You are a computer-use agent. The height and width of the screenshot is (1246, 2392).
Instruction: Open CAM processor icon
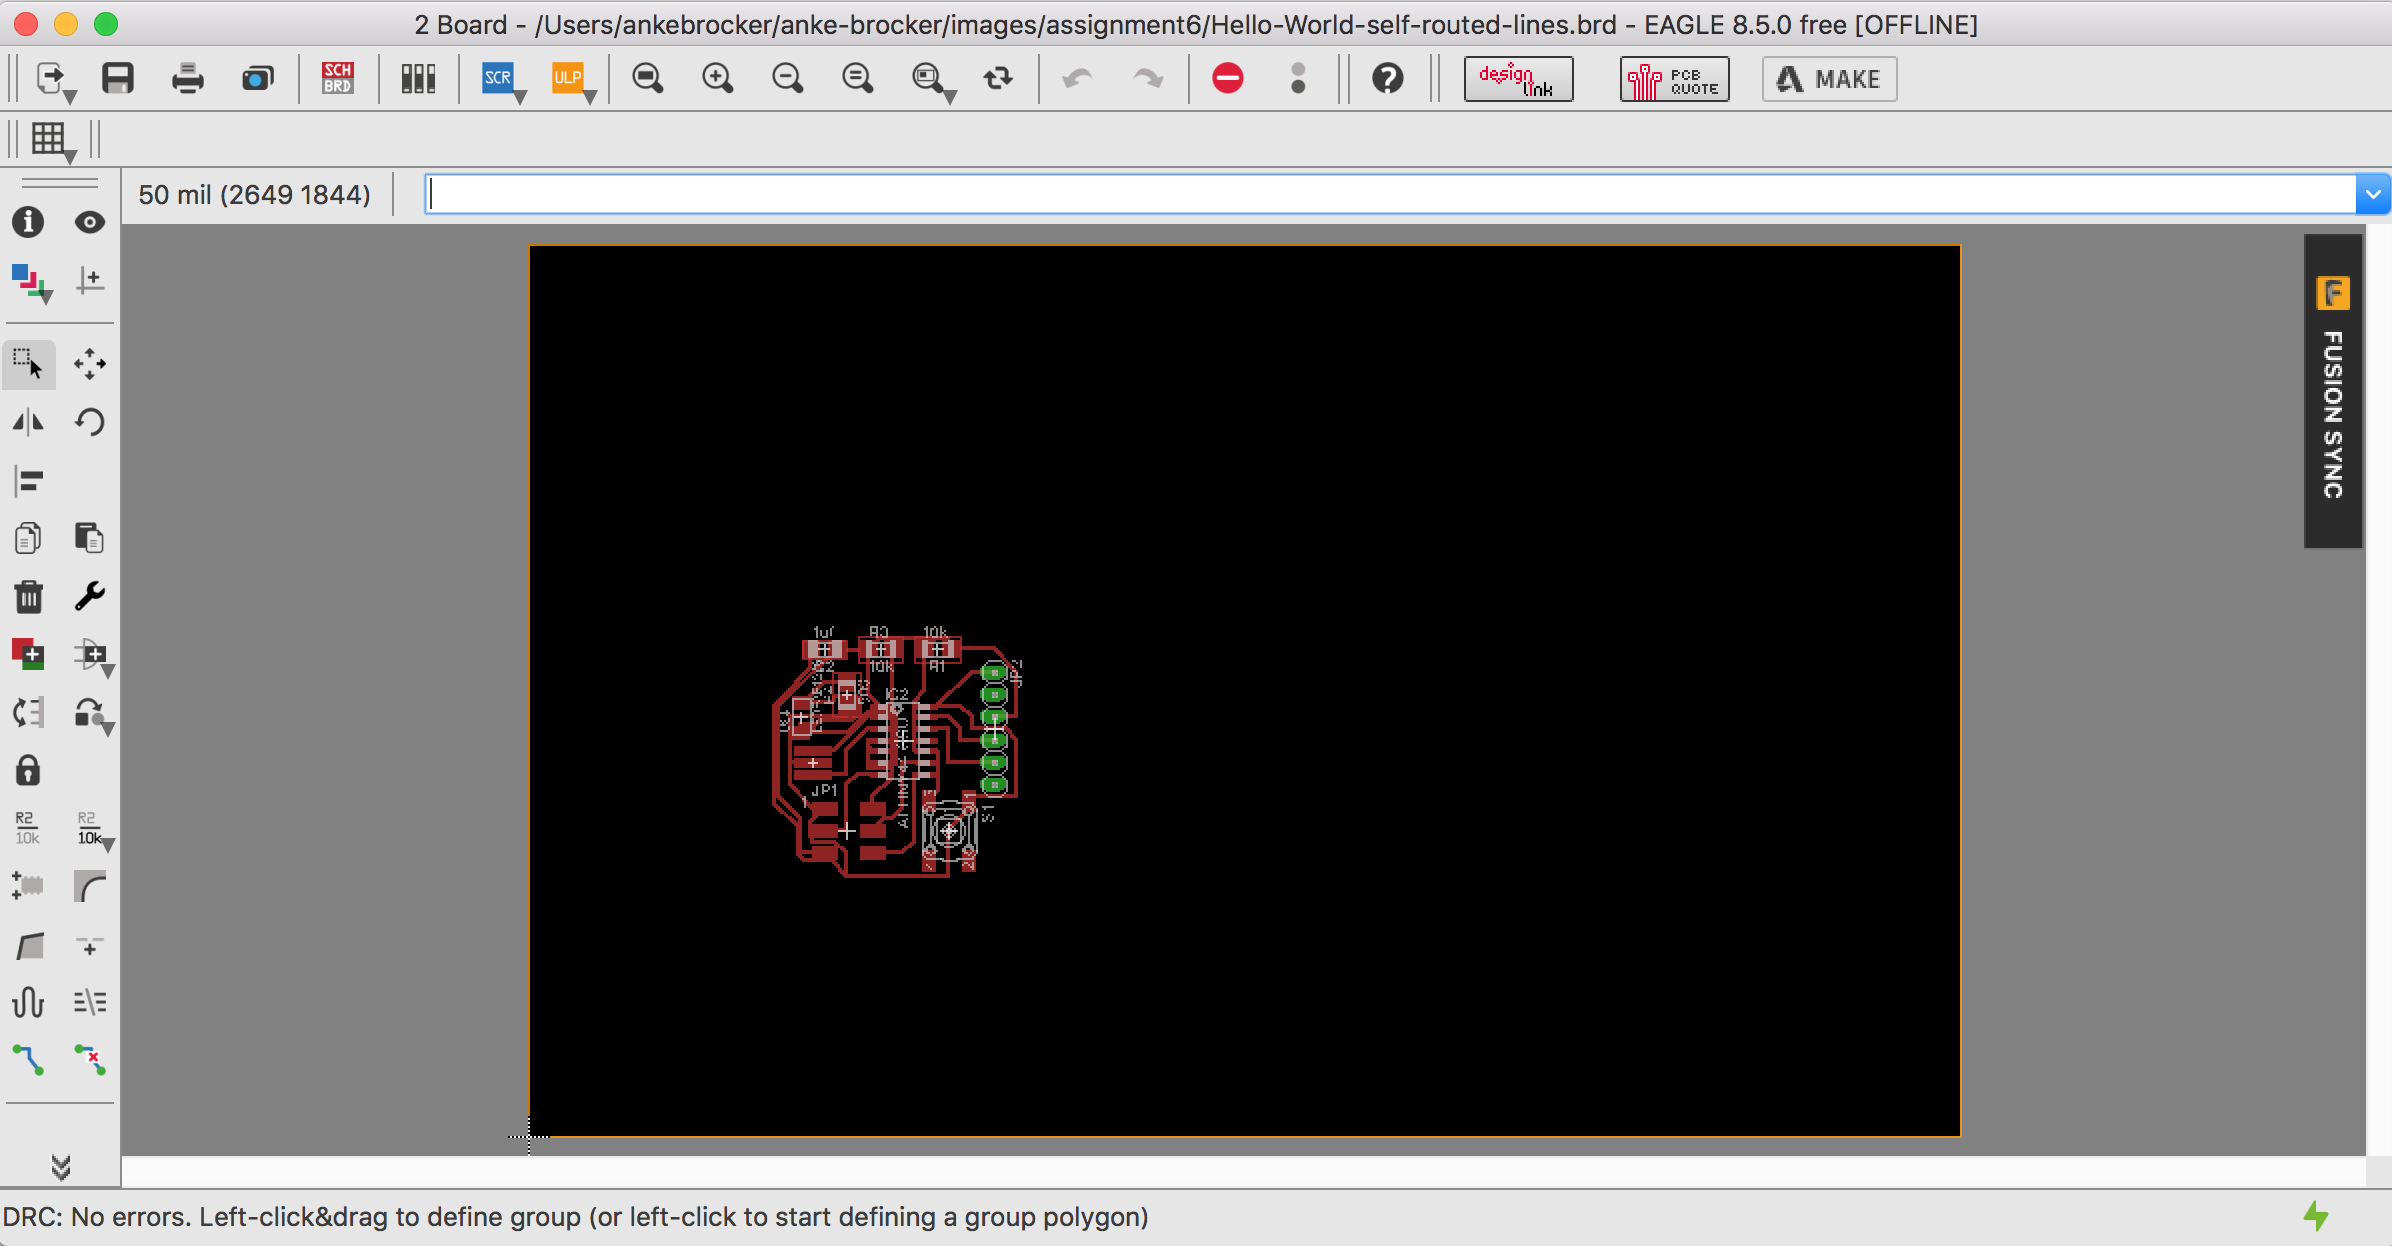[258, 78]
